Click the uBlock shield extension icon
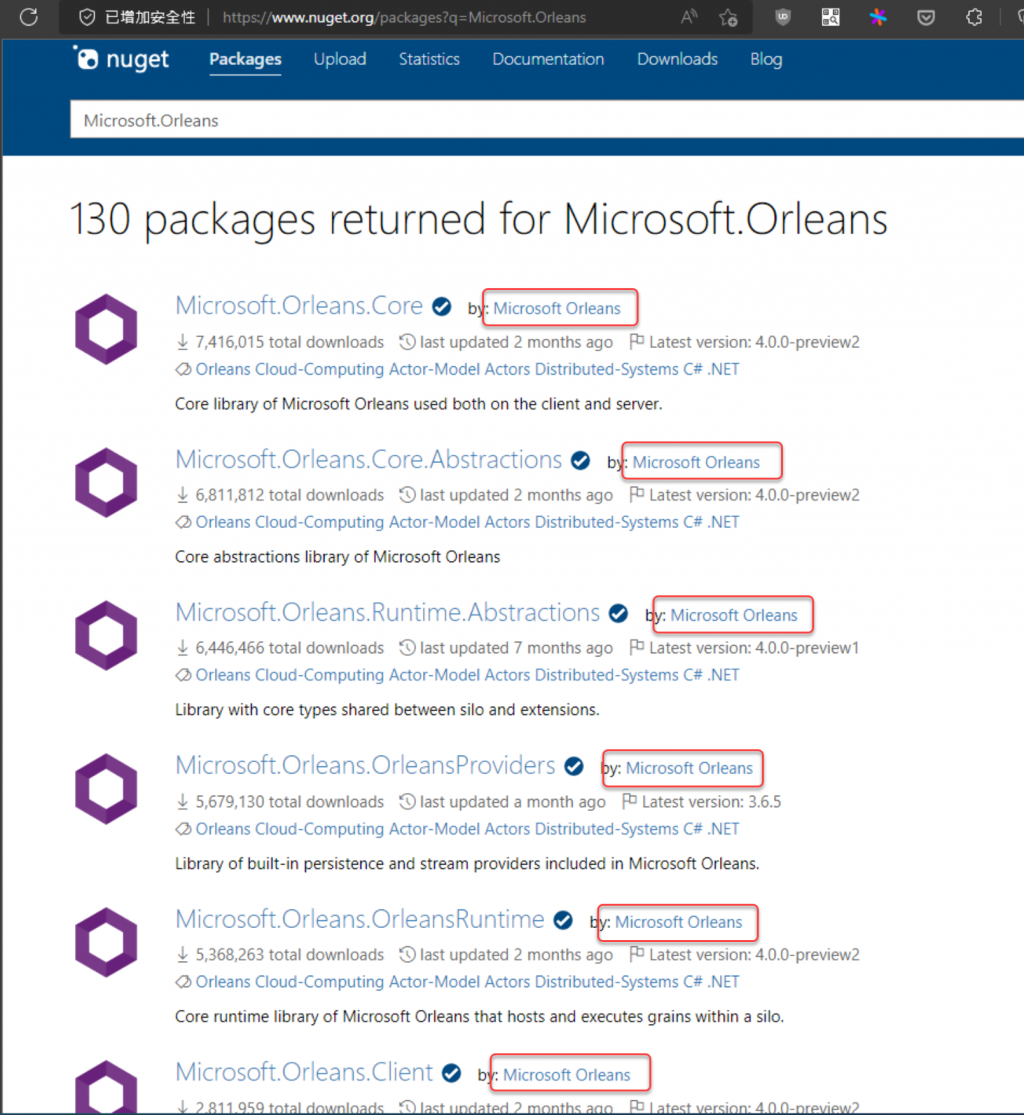This screenshot has width=1024, height=1115. (x=783, y=17)
